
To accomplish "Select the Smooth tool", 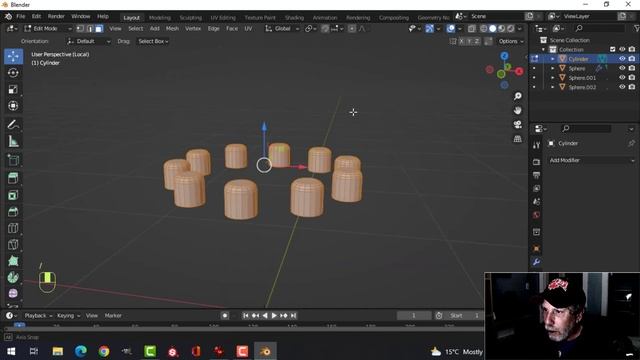I will pyautogui.click(x=13, y=293).
